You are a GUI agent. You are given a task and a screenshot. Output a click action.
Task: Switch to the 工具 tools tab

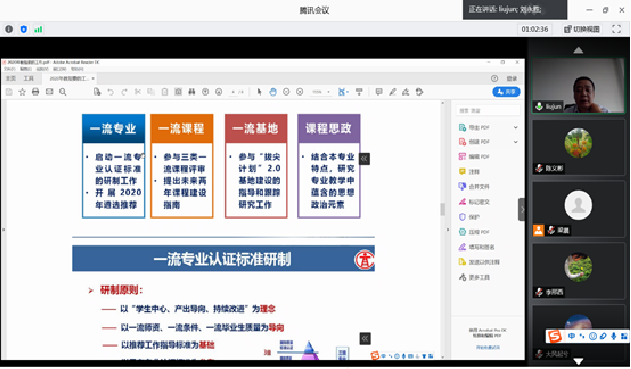29,78
